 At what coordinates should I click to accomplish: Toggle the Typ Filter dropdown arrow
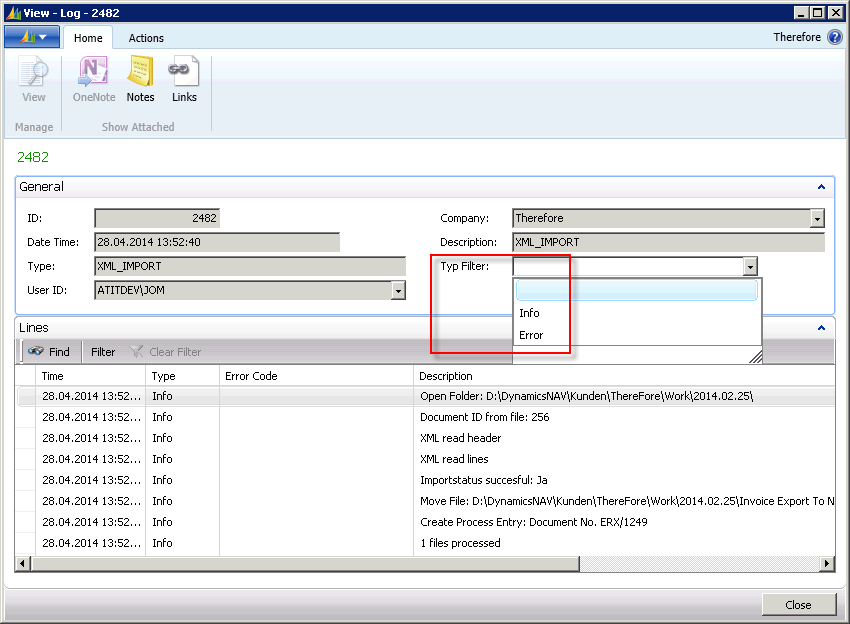pos(750,267)
